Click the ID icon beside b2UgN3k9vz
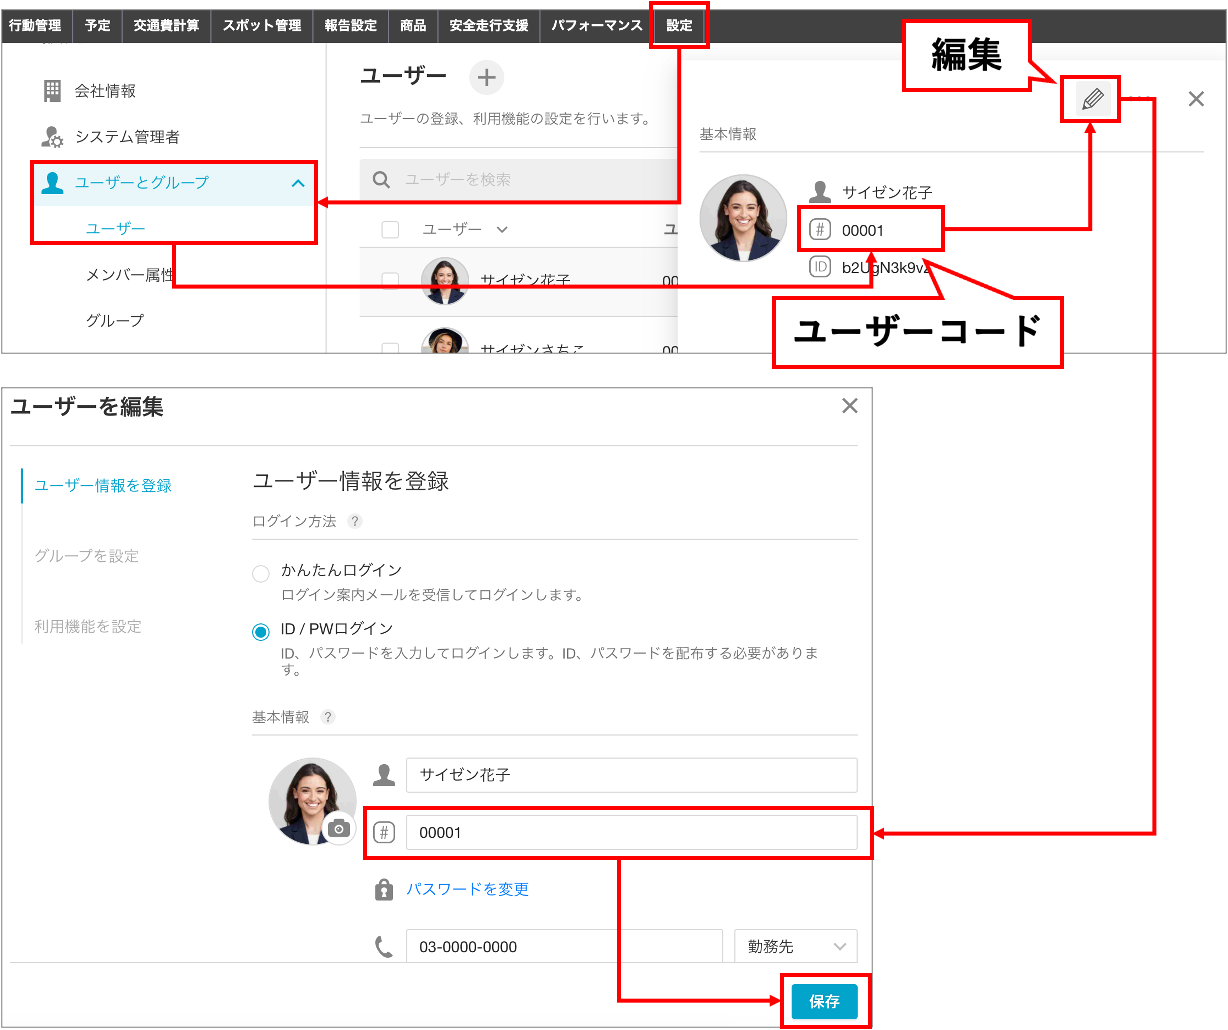Image resolution: width=1228 pixels, height=1030 pixels. (820, 267)
